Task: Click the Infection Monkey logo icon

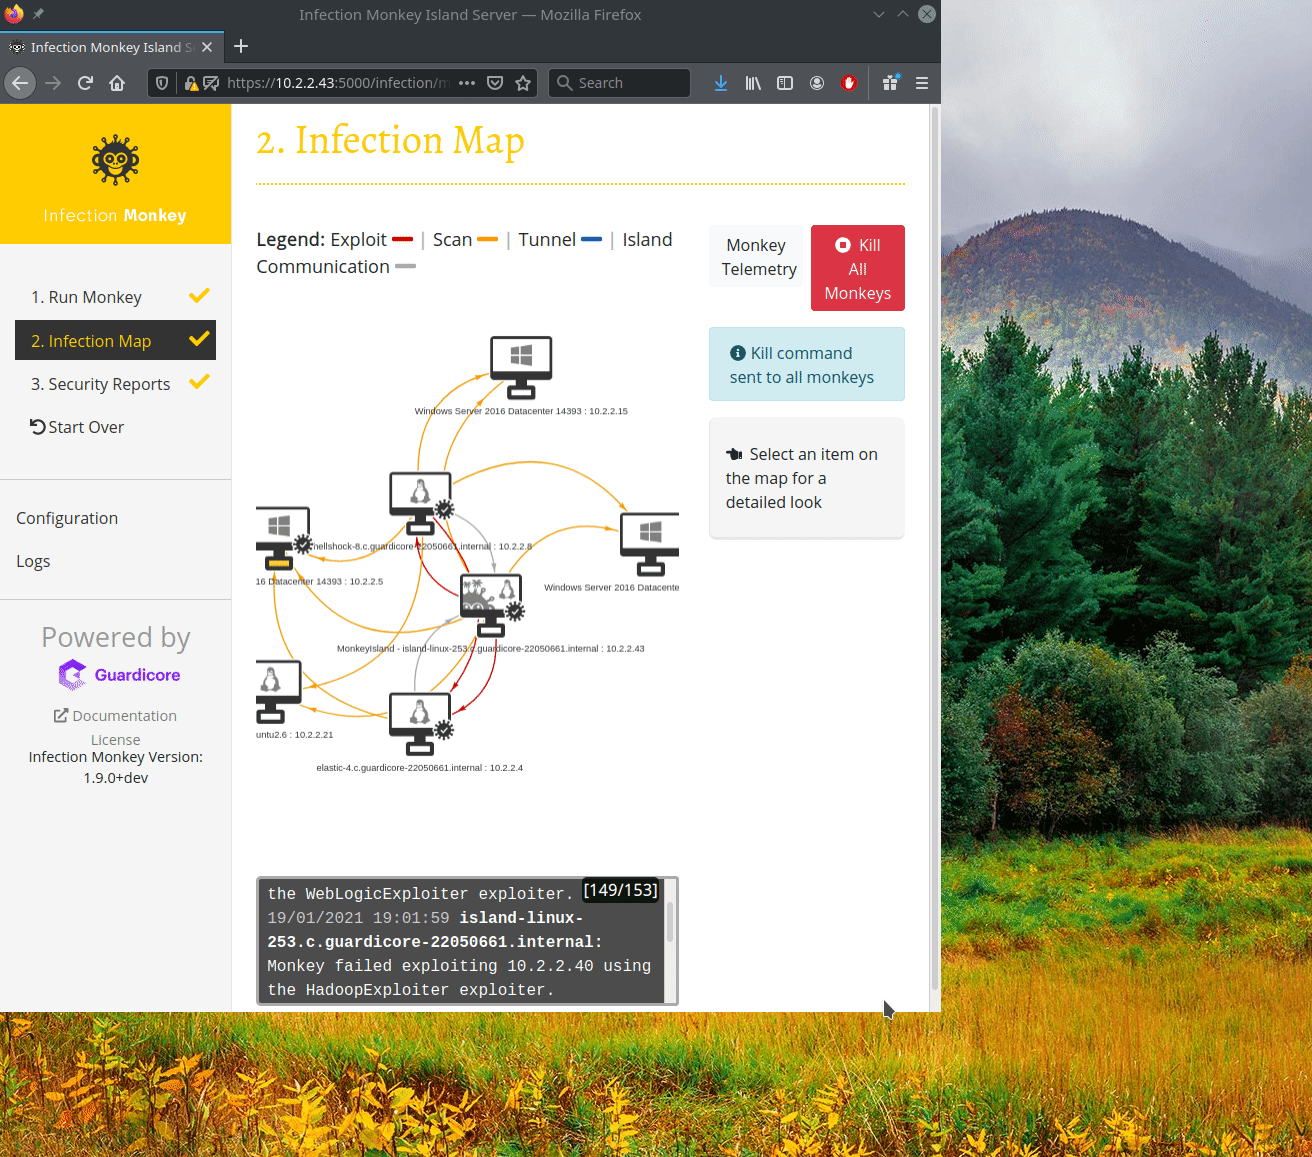Action: [115, 160]
